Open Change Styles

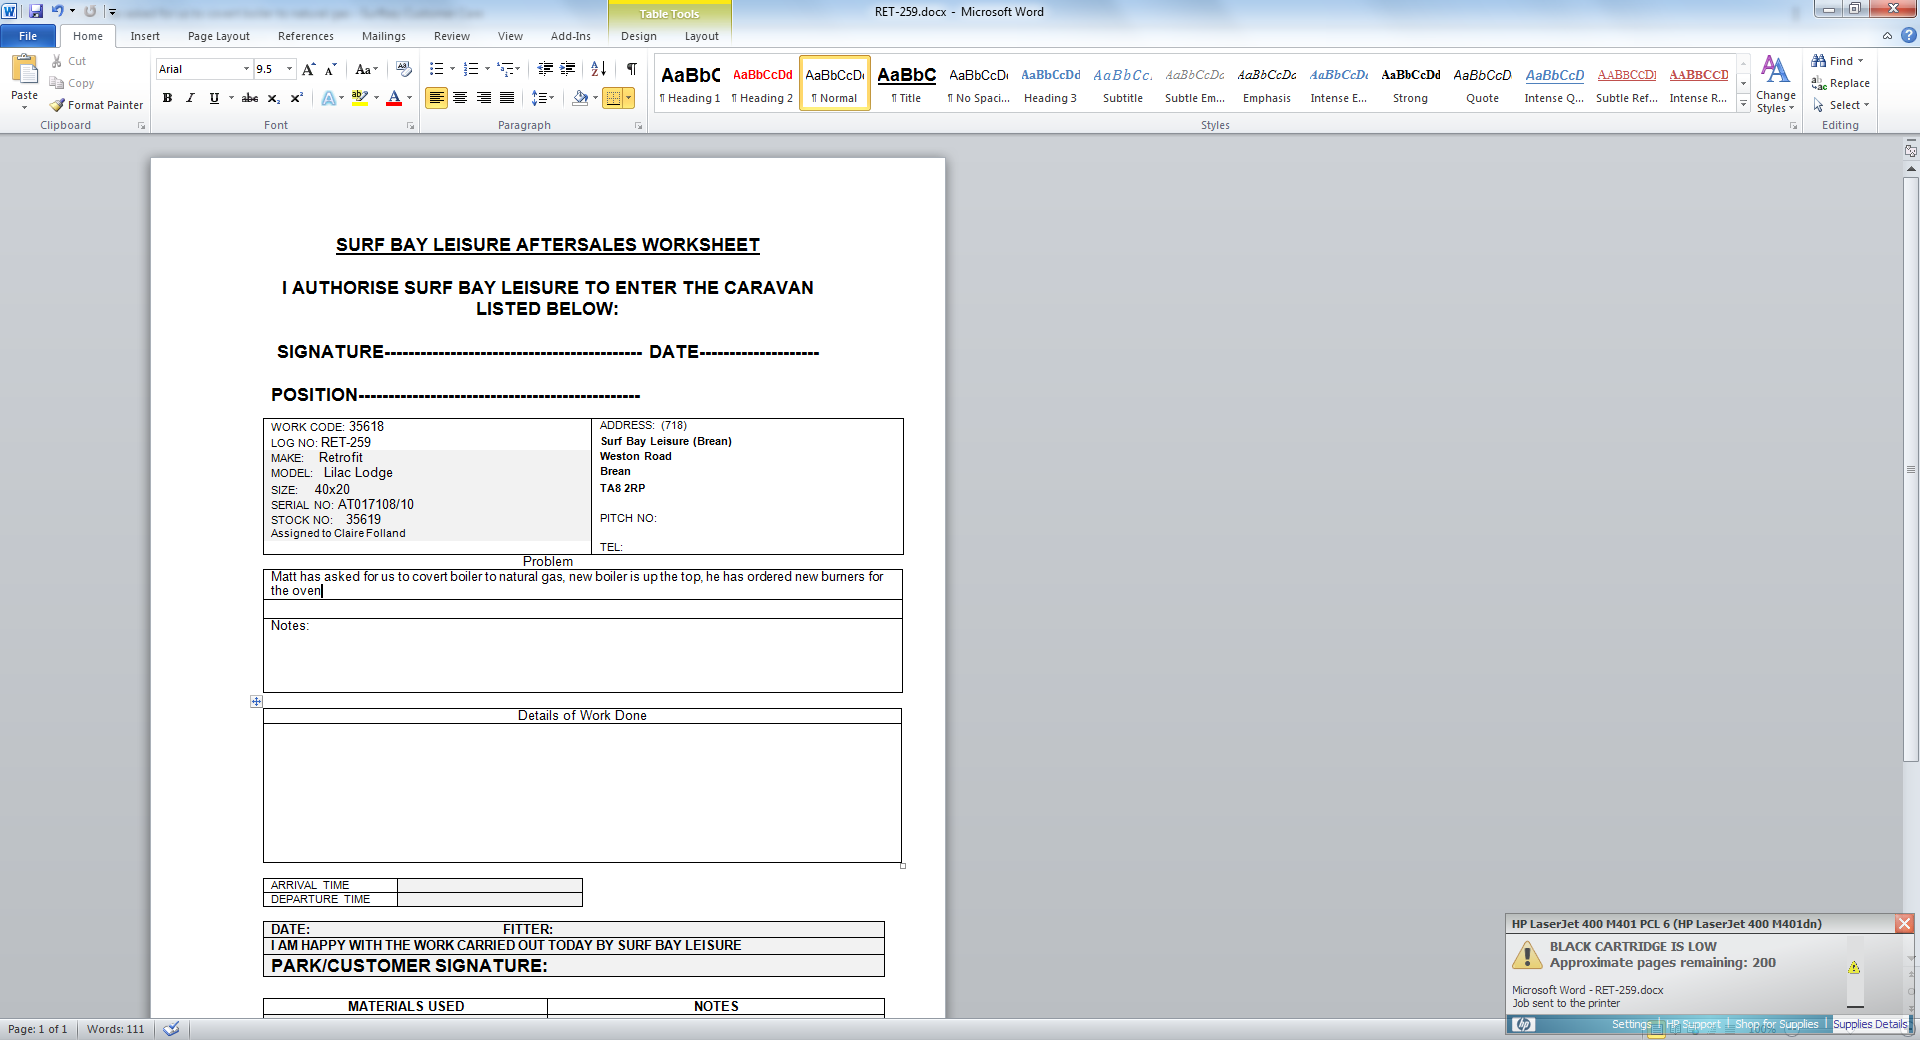coord(1775,84)
